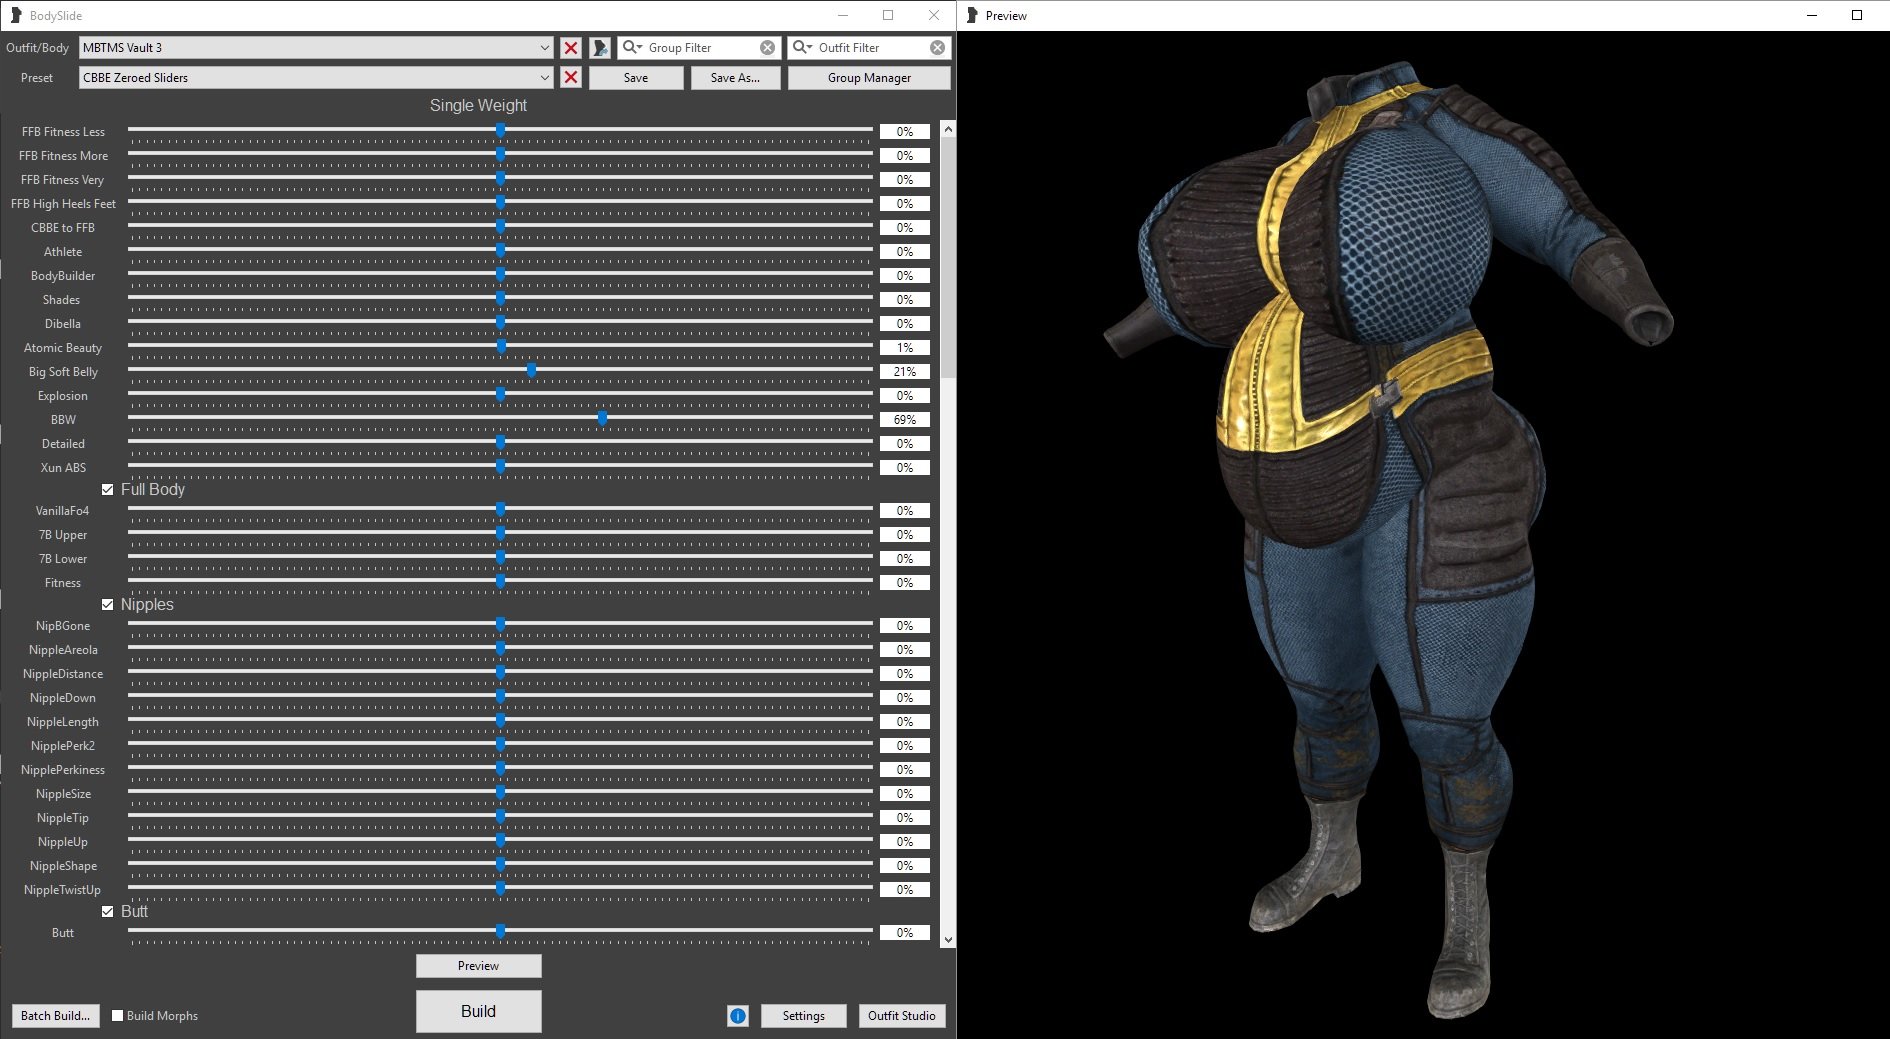Click the Atomic Beauty 1% value field
The height and width of the screenshot is (1039, 1890).
pyautogui.click(x=905, y=348)
